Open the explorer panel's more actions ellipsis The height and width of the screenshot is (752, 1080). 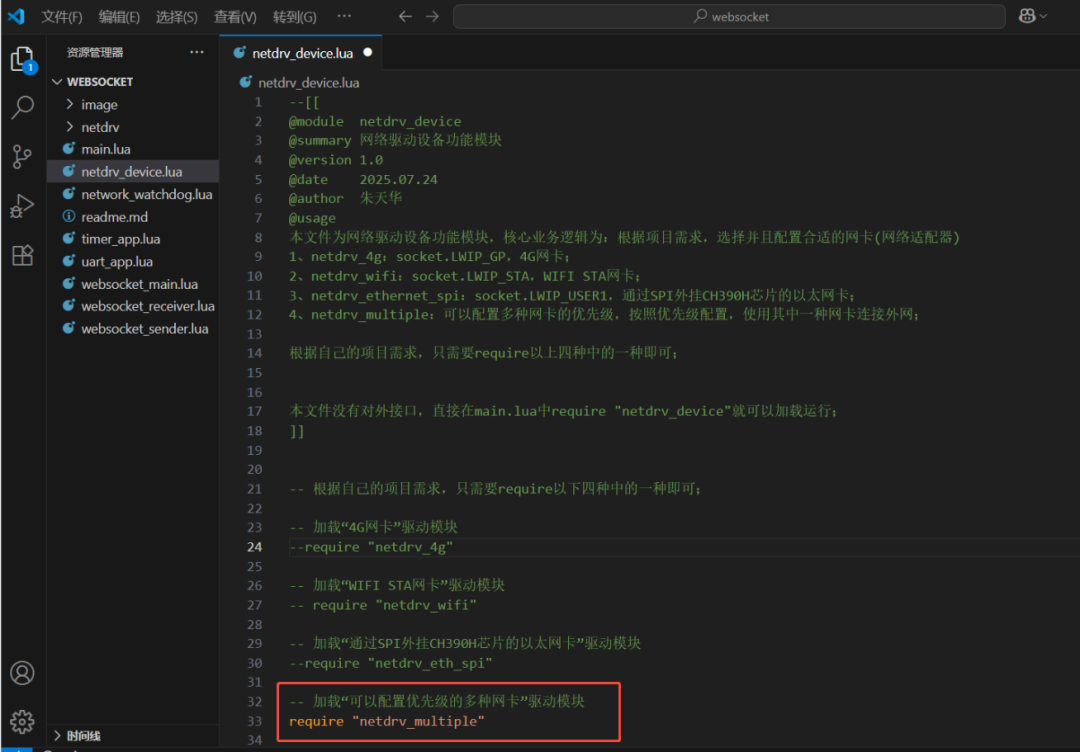click(197, 52)
